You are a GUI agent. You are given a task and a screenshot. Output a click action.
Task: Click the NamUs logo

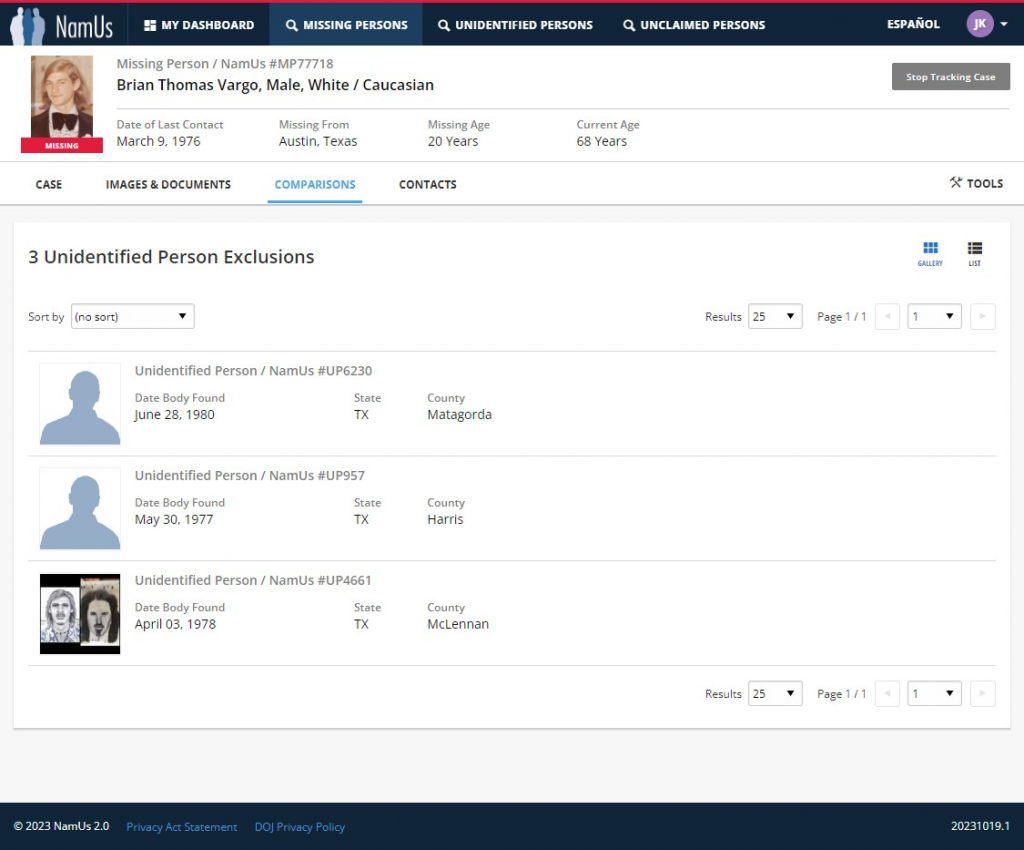click(x=62, y=24)
